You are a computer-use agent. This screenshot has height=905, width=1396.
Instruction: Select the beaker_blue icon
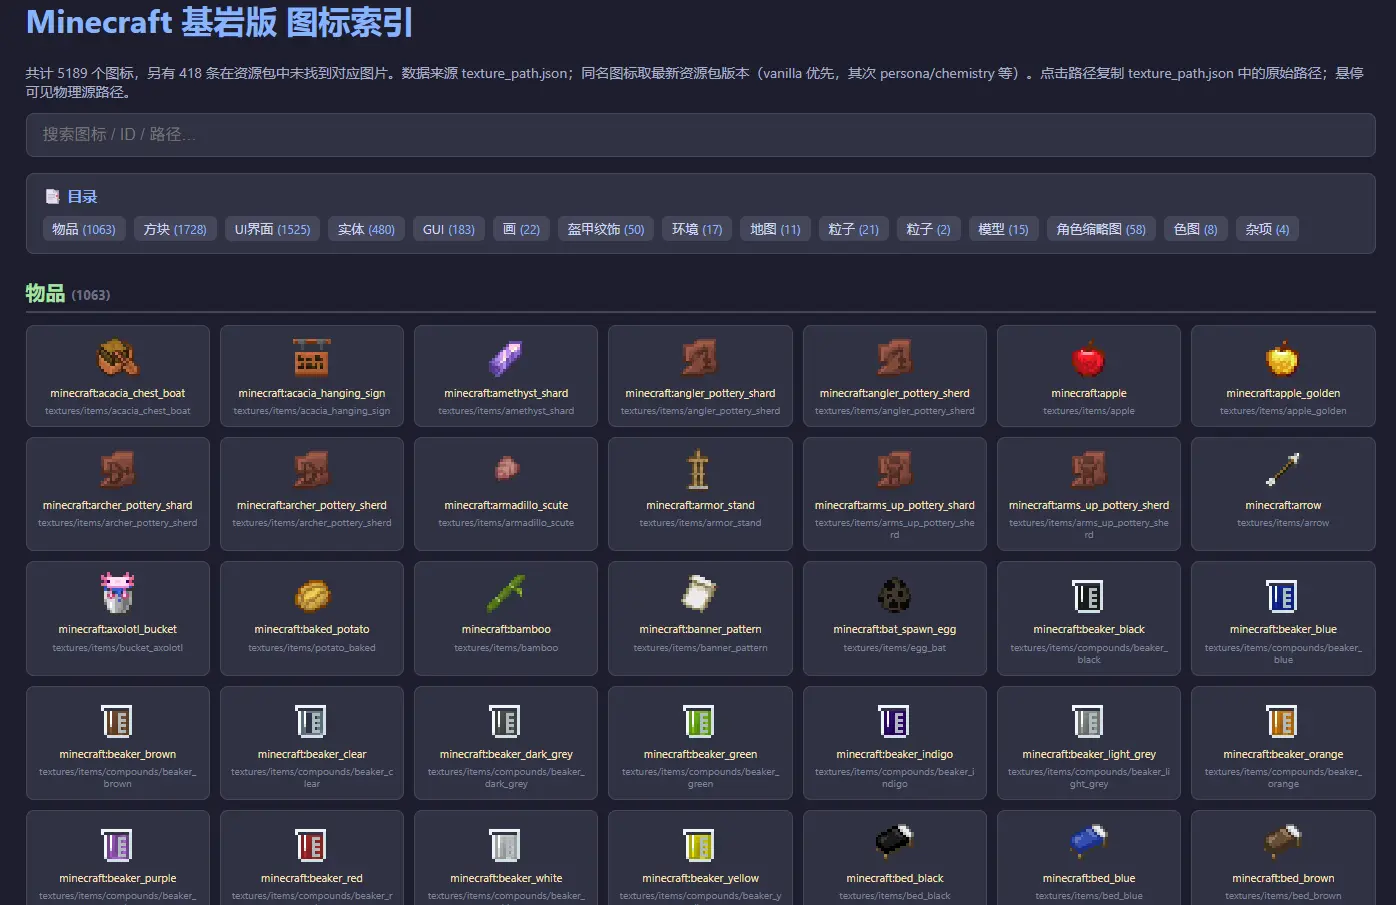pyautogui.click(x=1282, y=596)
